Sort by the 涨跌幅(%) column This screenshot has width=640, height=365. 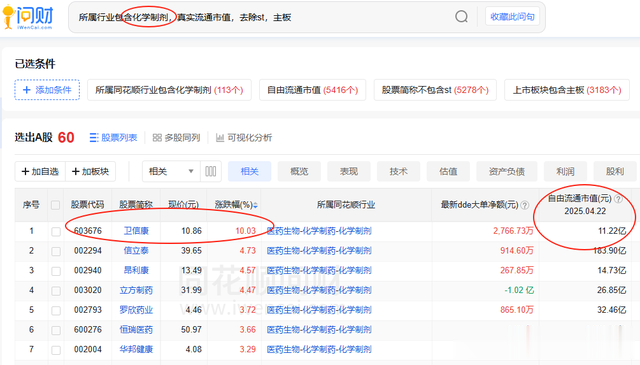236,205
